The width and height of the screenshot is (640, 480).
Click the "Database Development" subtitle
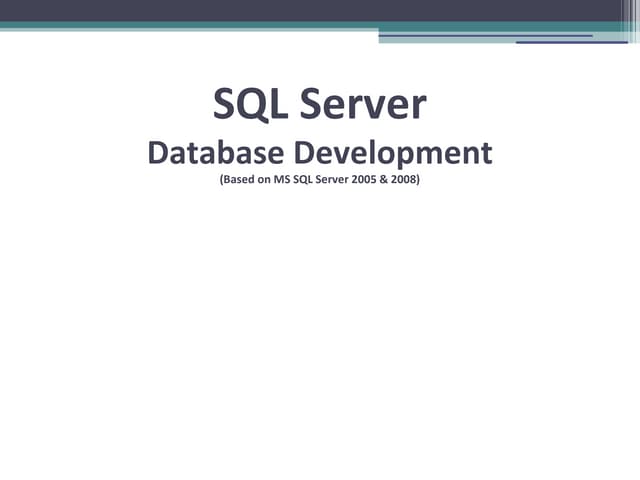point(320,153)
